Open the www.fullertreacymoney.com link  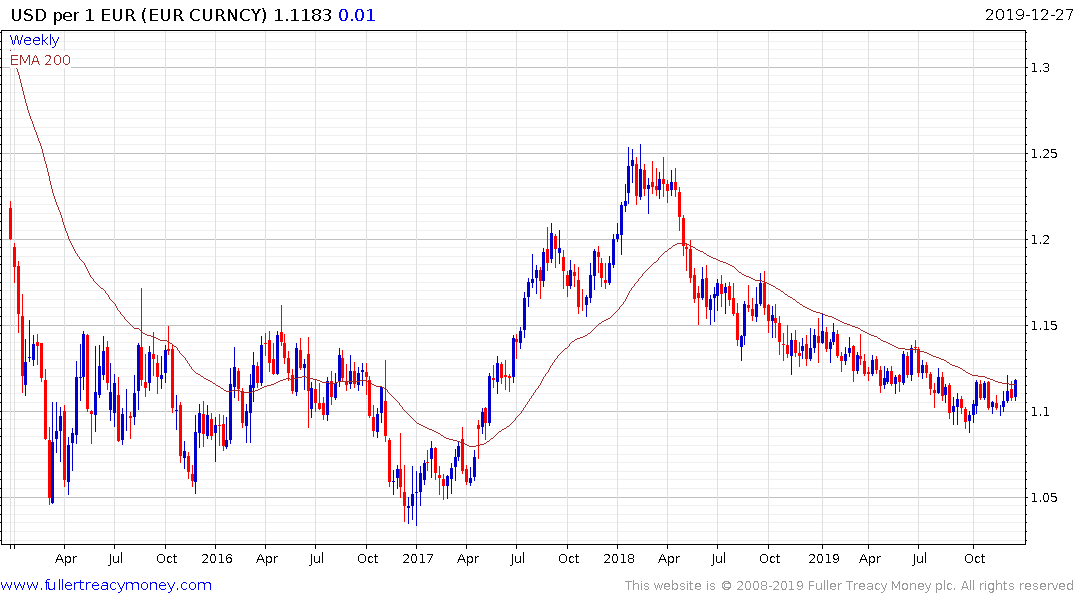[x=106, y=585]
